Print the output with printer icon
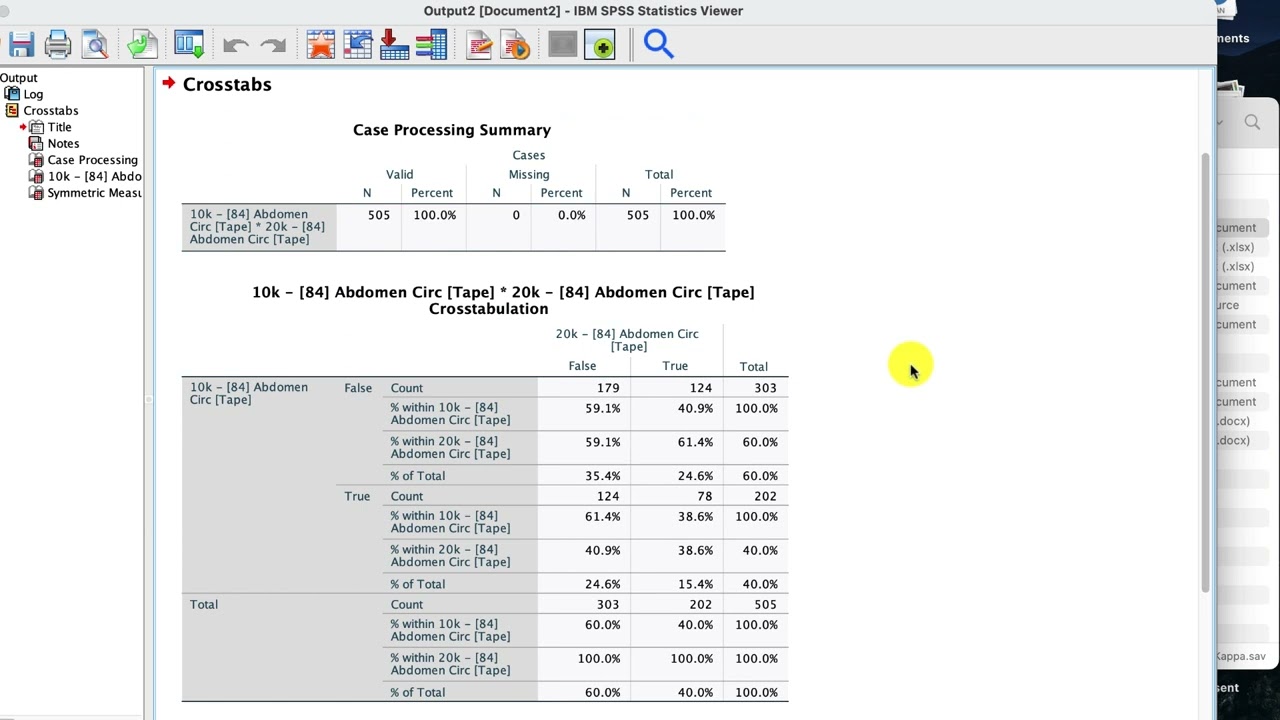This screenshot has height=720, width=1280. [58, 45]
